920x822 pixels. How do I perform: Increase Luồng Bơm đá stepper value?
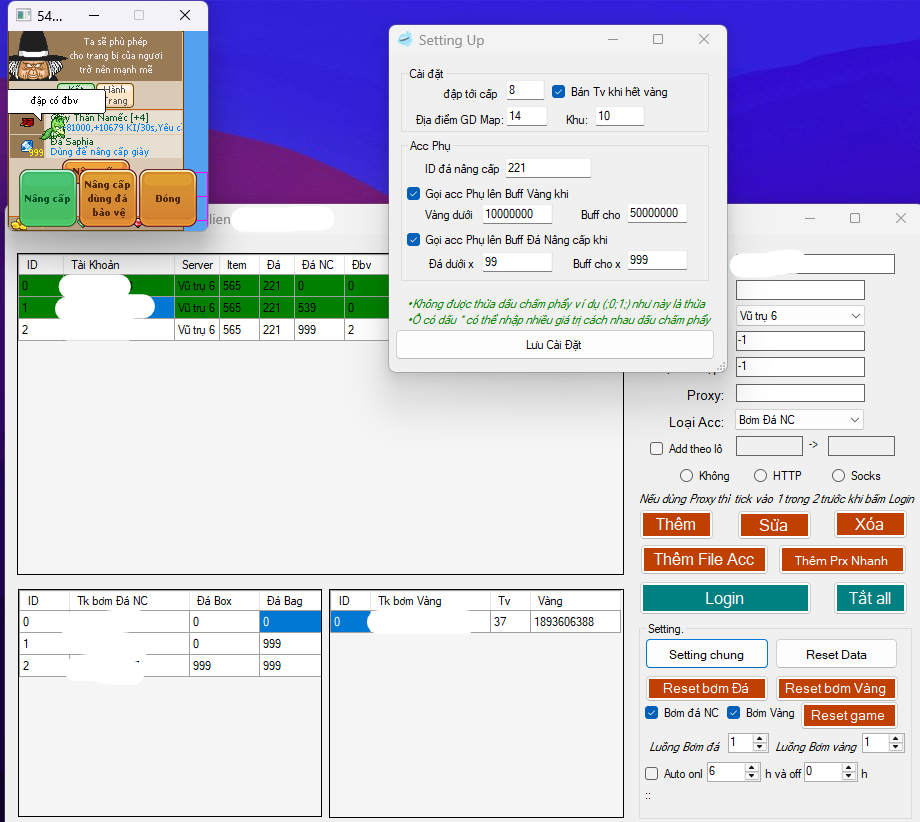pyautogui.click(x=760, y=739)
